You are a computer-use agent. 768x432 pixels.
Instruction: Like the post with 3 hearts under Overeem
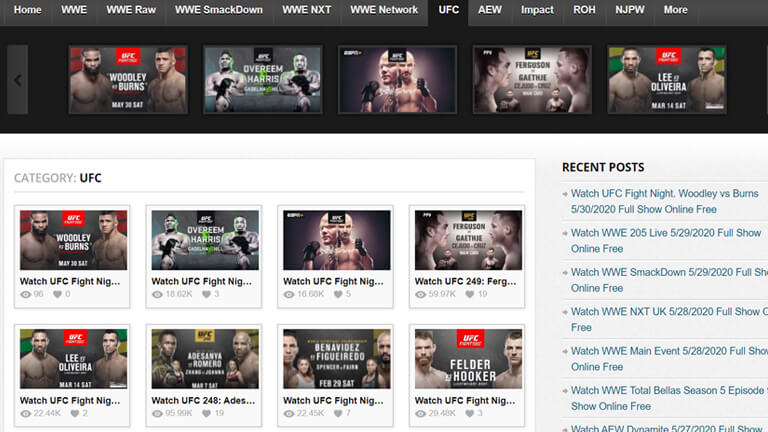pos(206,294)
